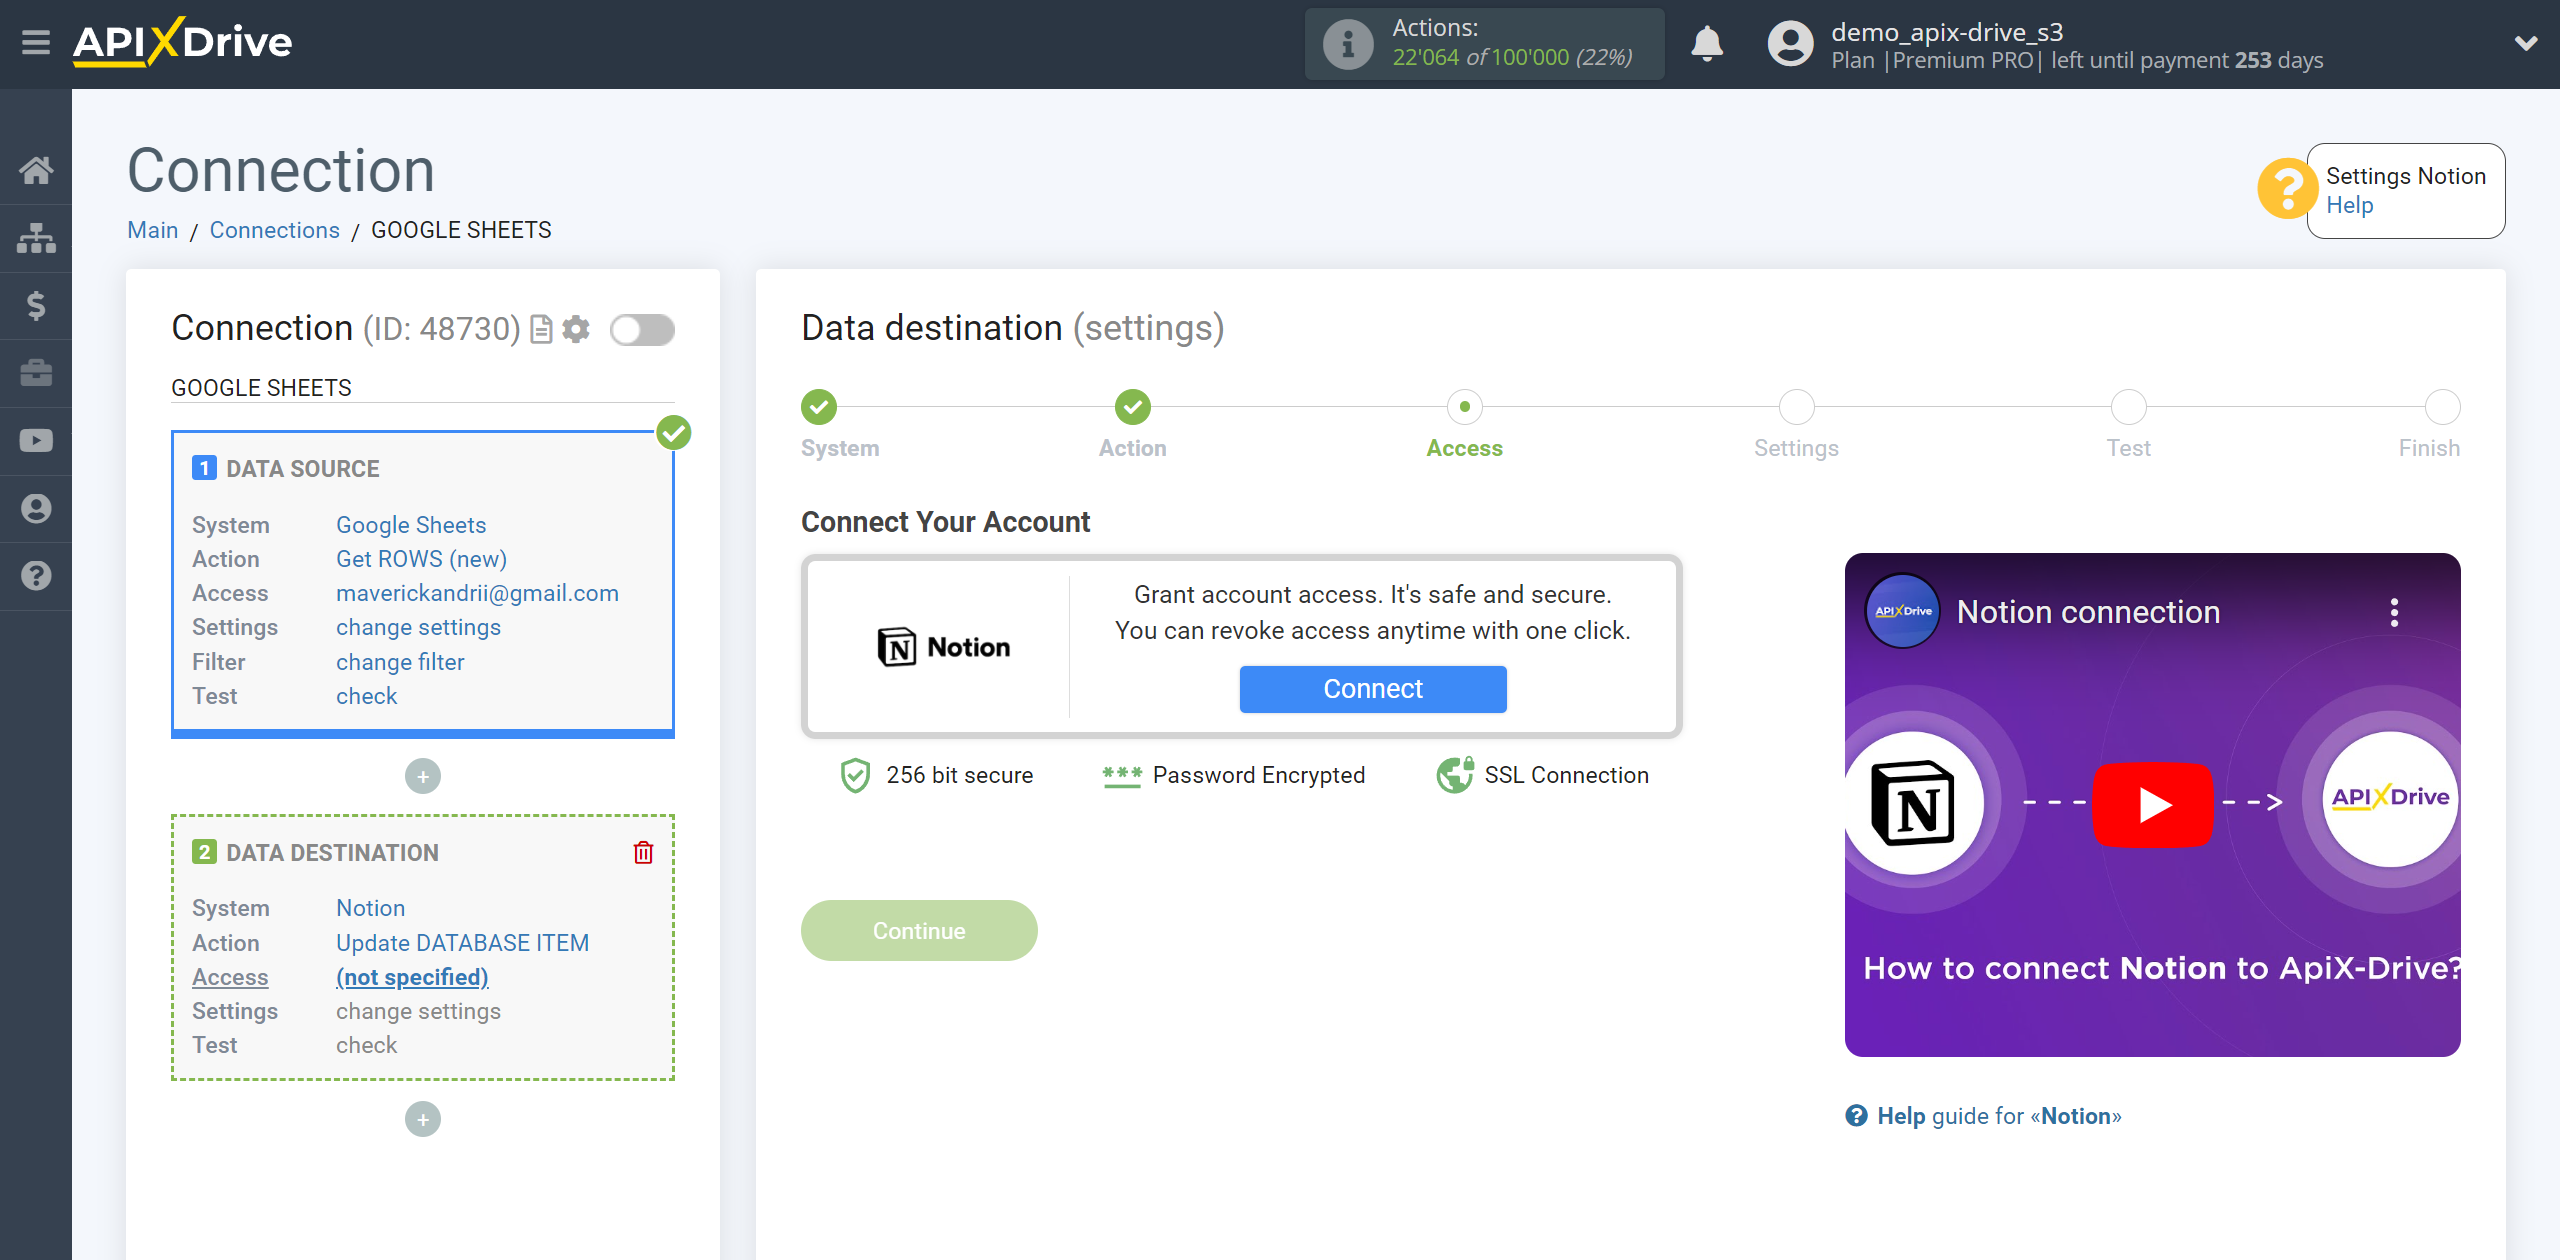Click the Connect button for Notion

click(x=1373, y=687)
